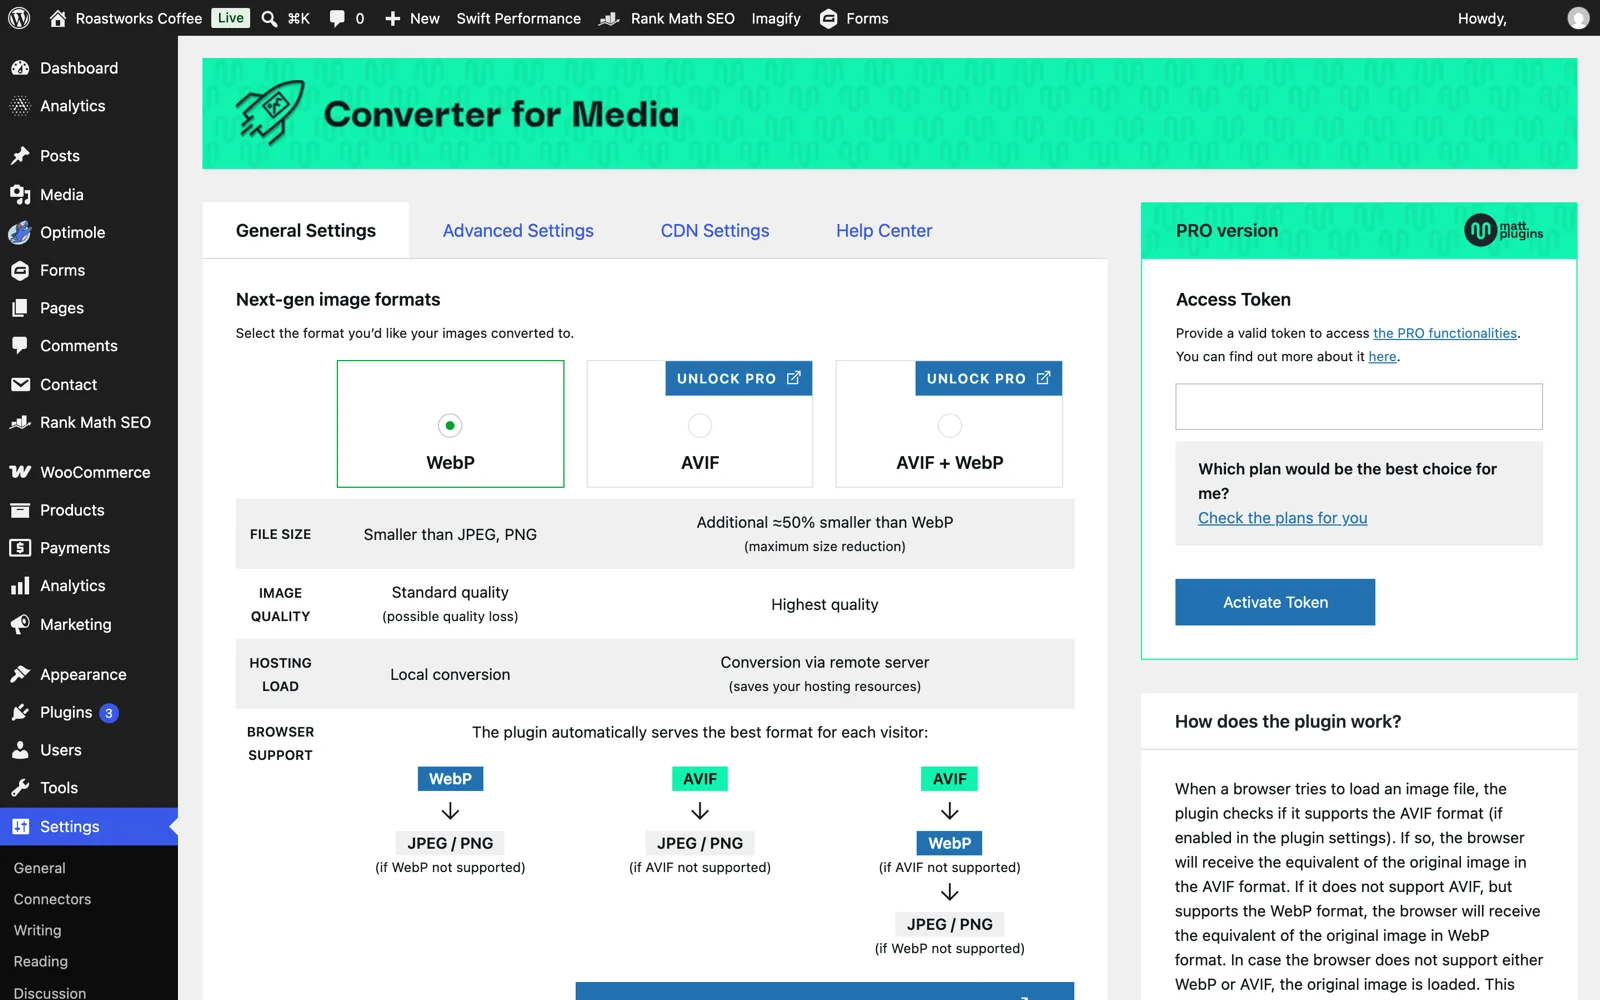1600x1000 pixels.
Task: Click the Comments bubble icon in sidebar
Action: [x=20, y=346]
